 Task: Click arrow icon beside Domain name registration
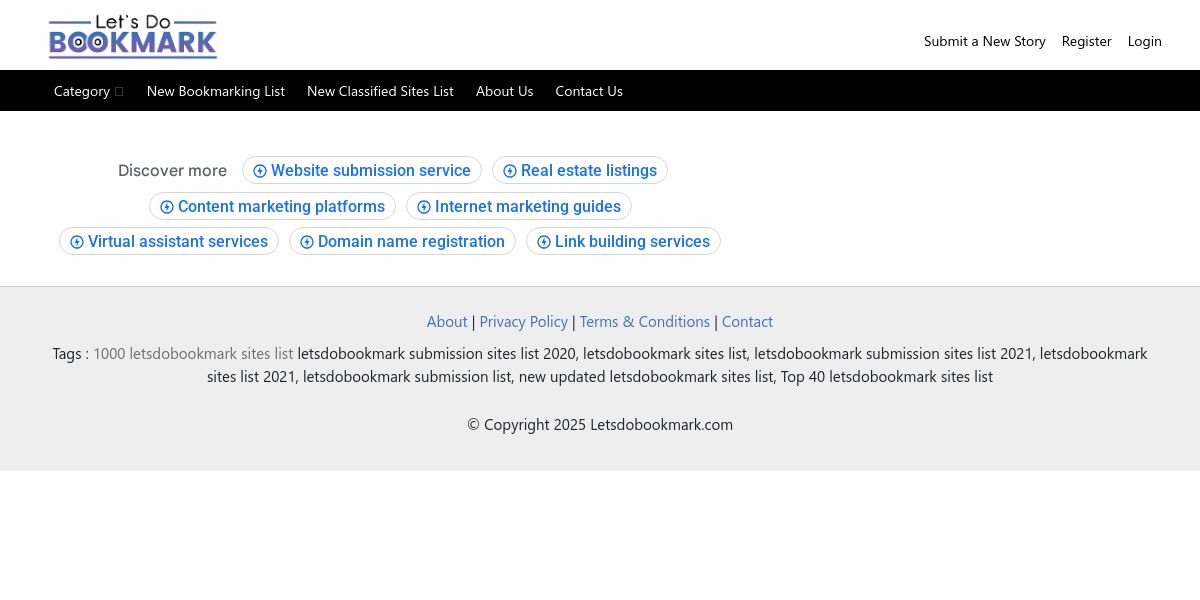tap(307, 242)
